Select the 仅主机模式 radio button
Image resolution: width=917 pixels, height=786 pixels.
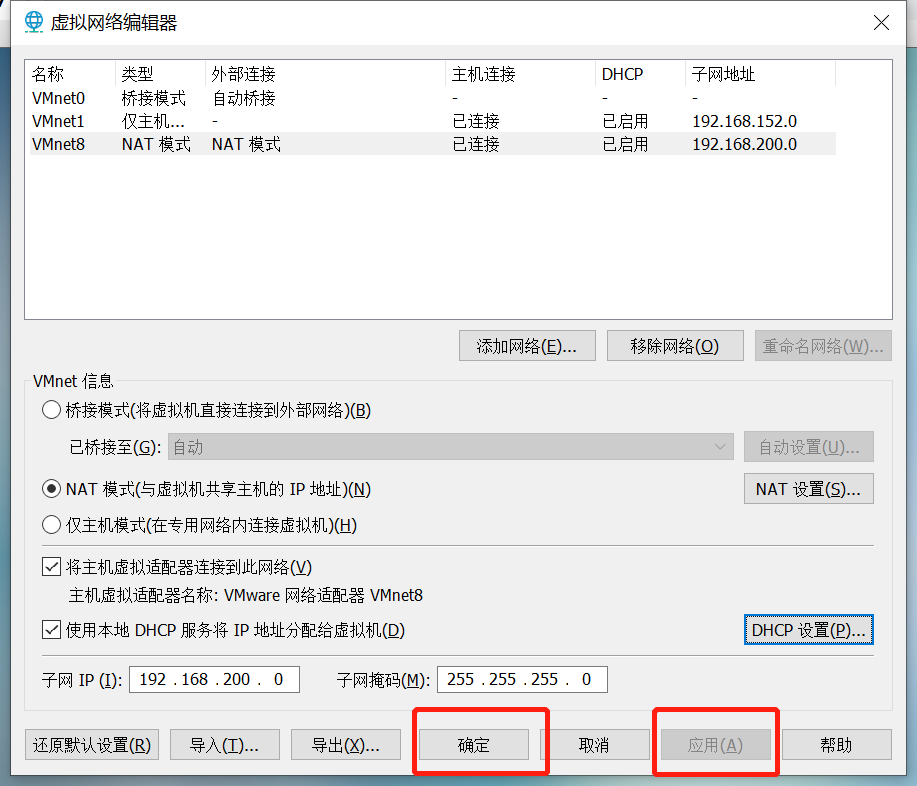tap(51, 525)
